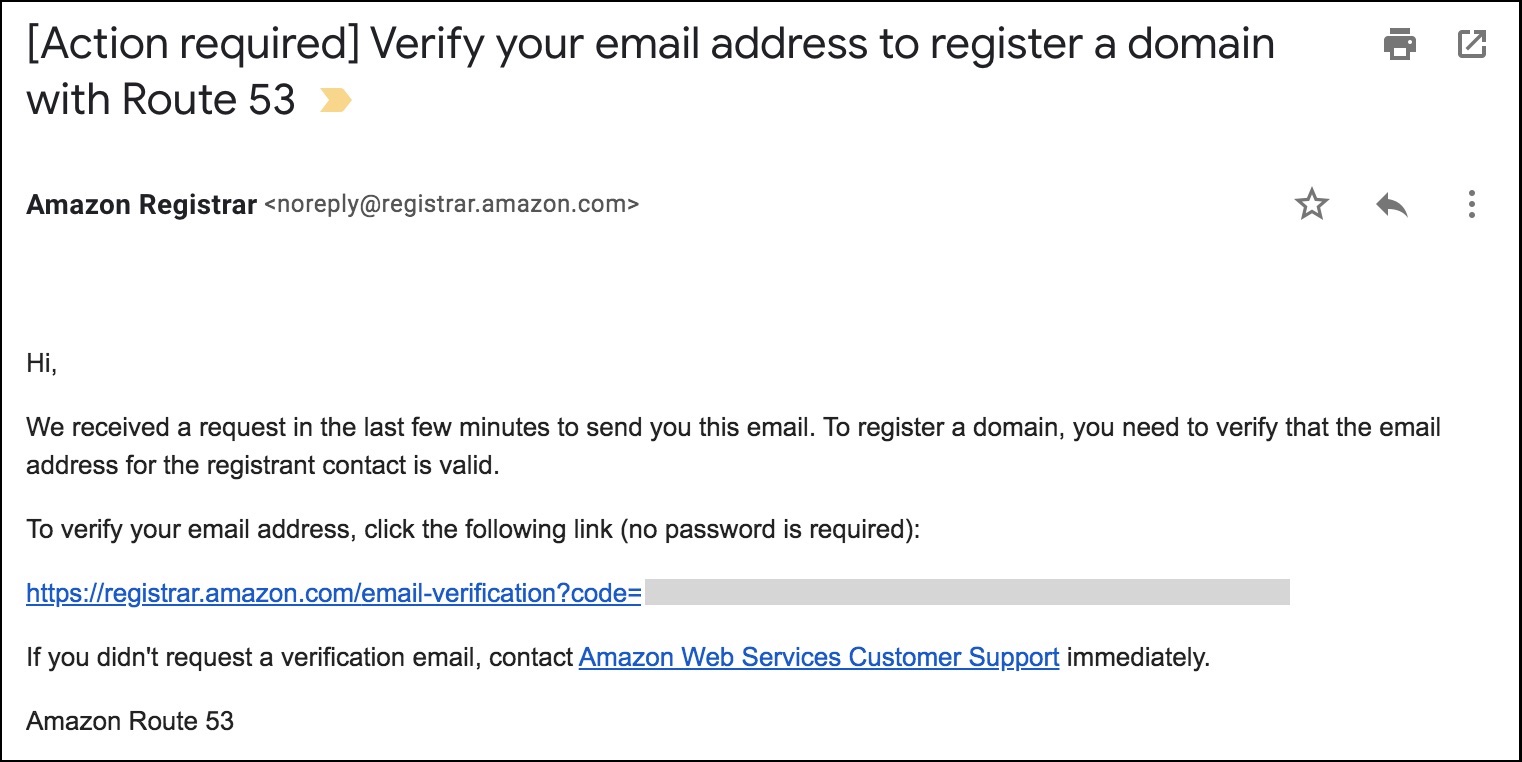Open the three-dot more options menu
Screen dimensions: 1522x762
tap(1471, 205)
